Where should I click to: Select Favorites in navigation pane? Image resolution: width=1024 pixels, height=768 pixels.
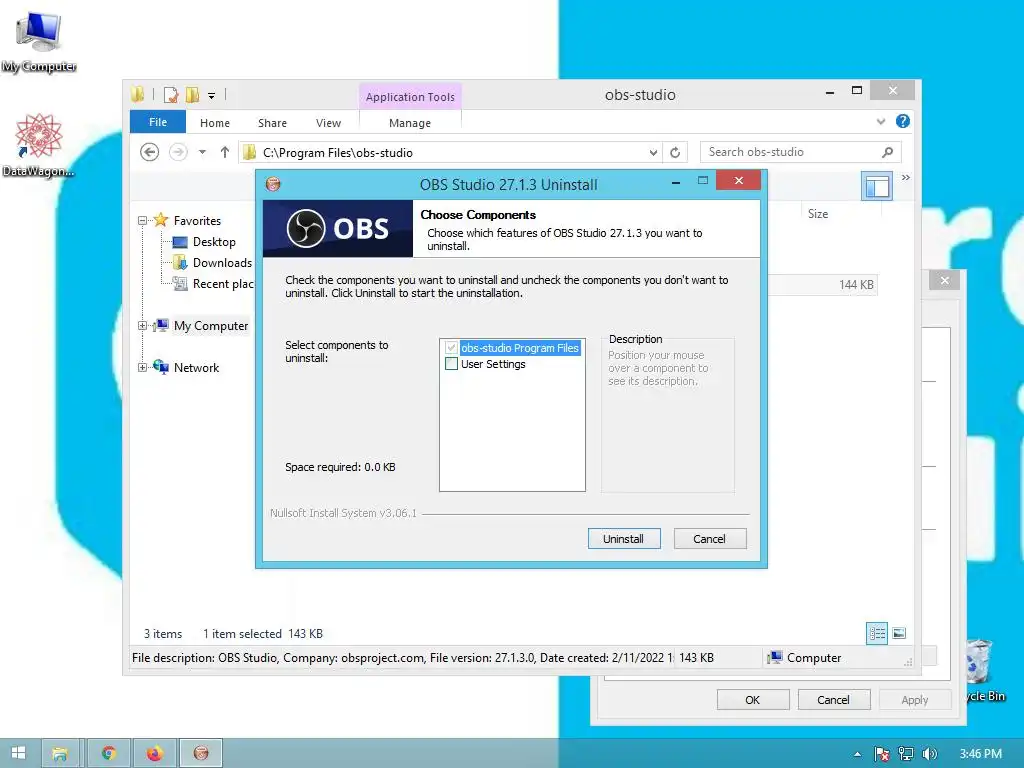(x=197, y=221)
